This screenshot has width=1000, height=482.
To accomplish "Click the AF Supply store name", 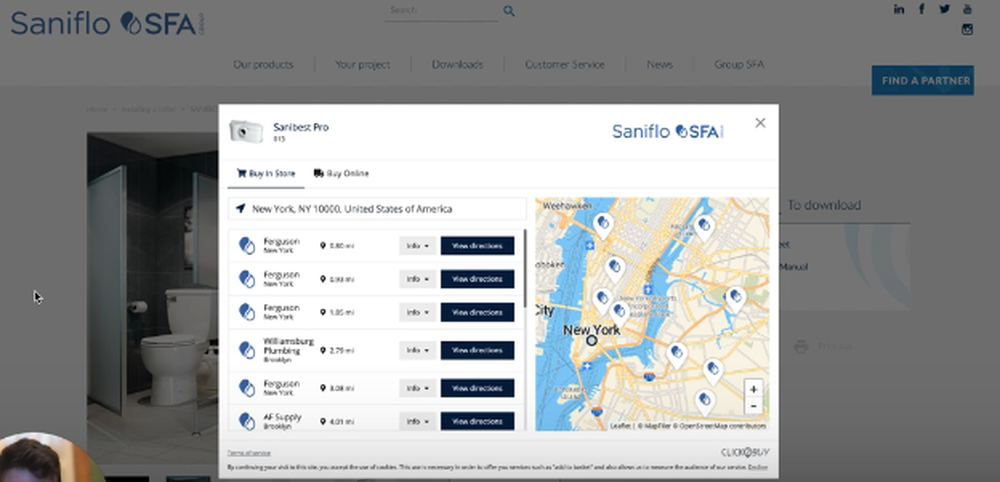I will 283,417.
